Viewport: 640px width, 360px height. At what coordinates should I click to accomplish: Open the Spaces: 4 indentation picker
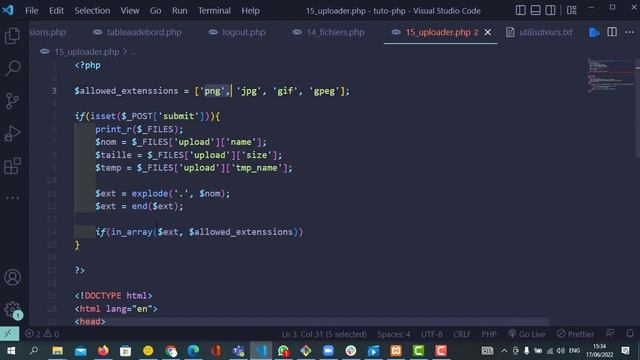pos(393,334)
